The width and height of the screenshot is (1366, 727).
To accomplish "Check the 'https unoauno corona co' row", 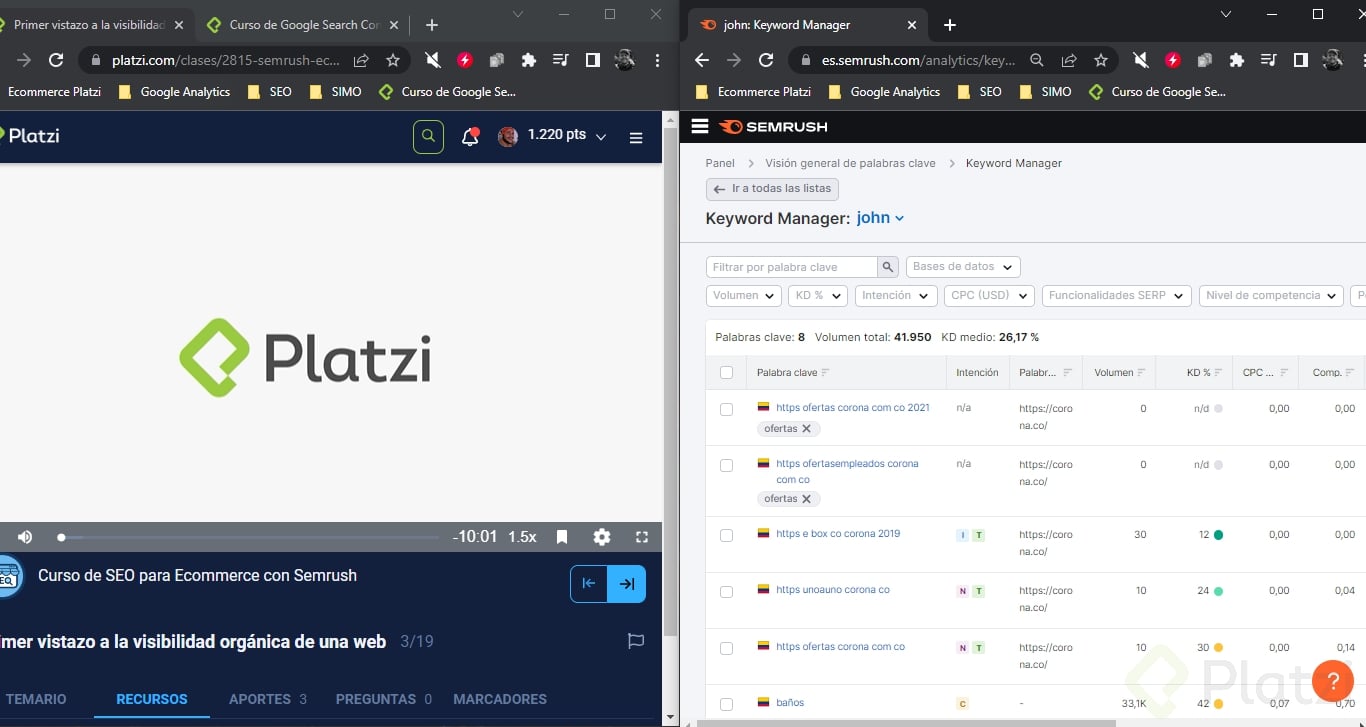I will [726, 591].
